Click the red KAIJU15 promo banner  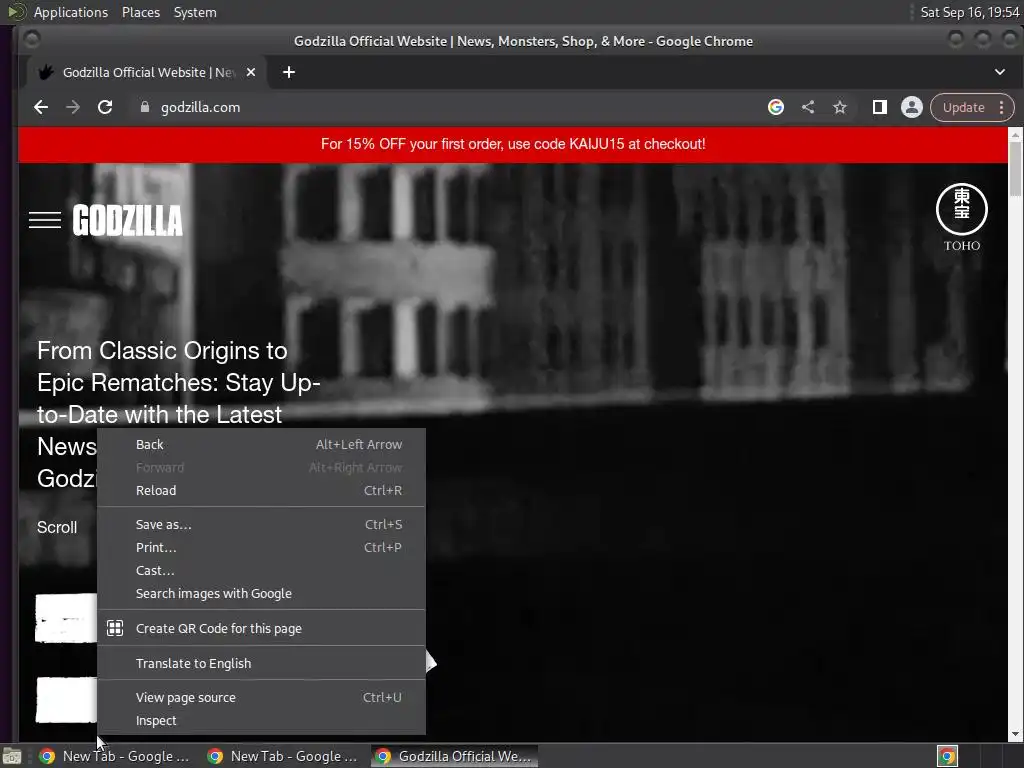[513, 144]
